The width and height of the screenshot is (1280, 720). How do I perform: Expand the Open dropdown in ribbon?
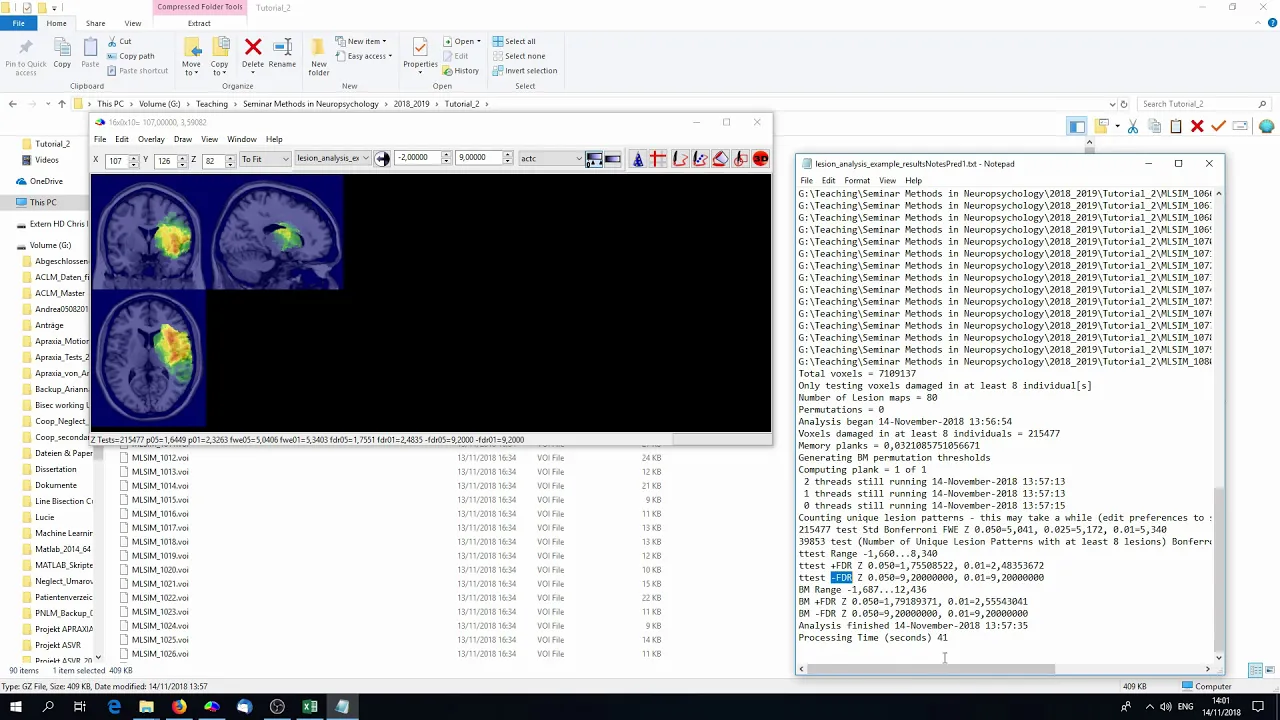click(461, 41)
